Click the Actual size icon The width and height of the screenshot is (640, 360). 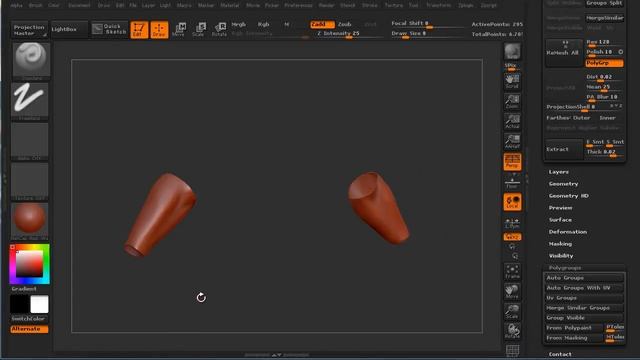tap(512, 121)
